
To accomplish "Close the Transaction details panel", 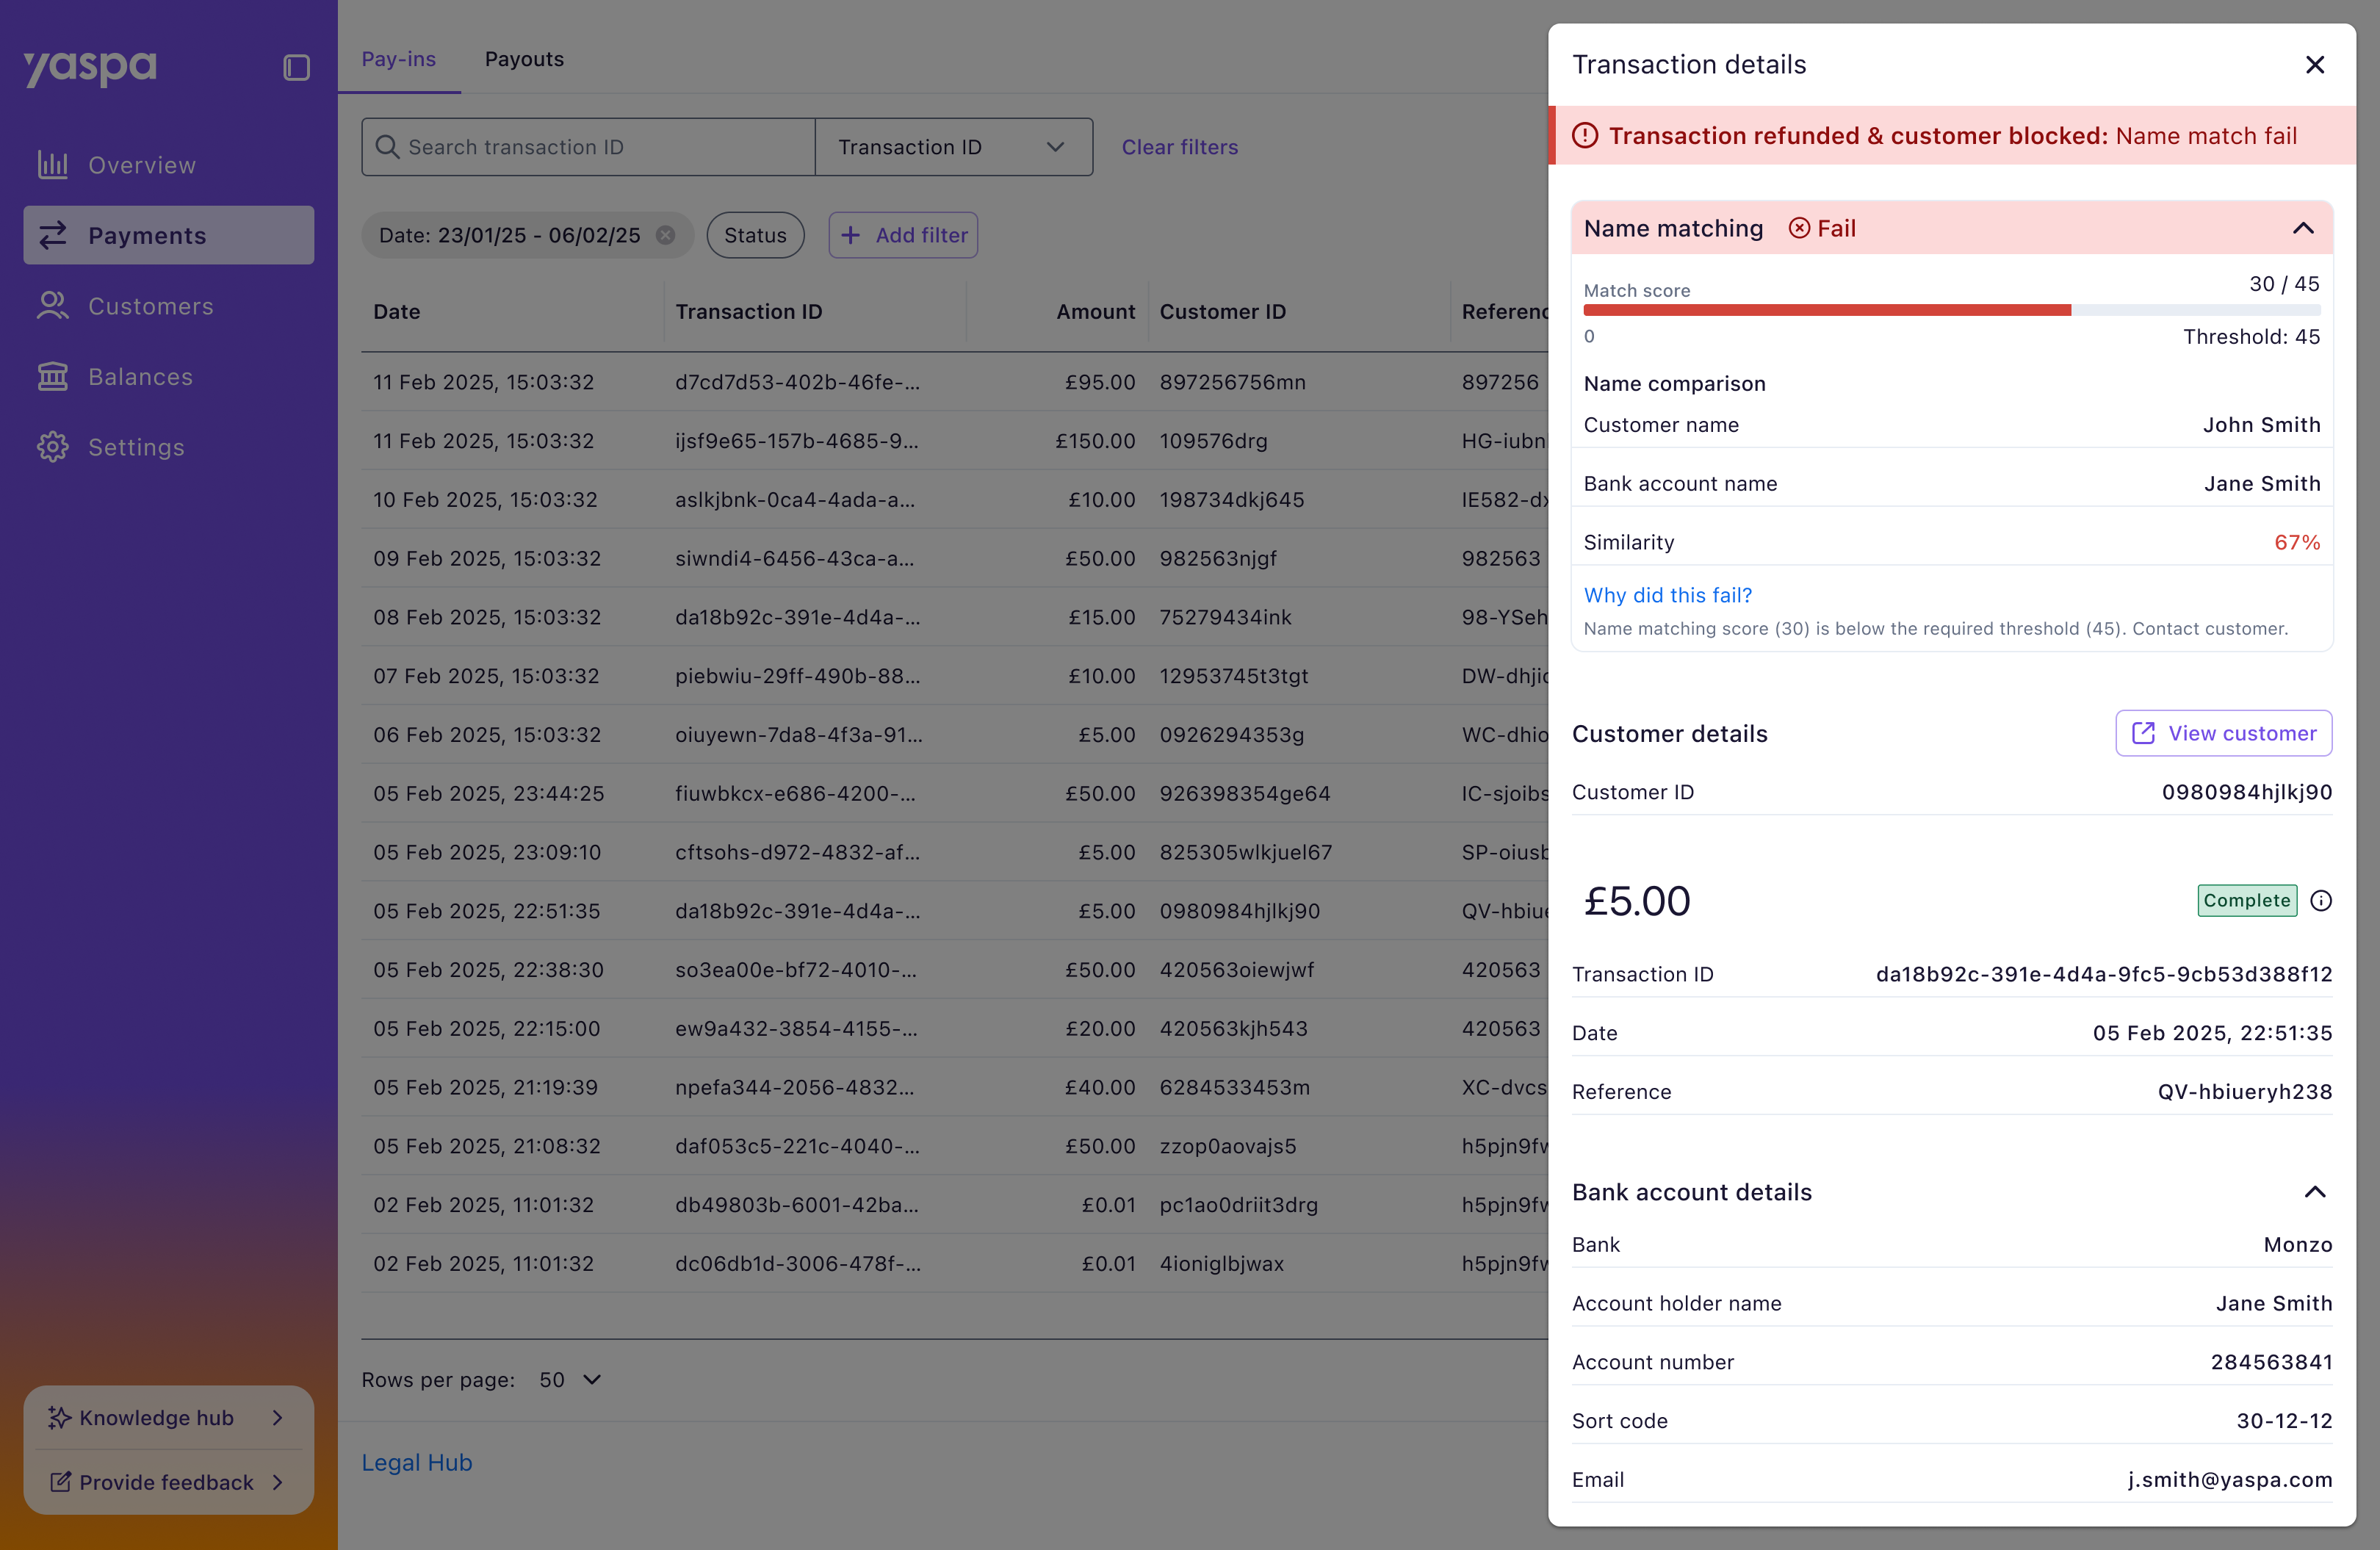I will [x=2314, y=65].
